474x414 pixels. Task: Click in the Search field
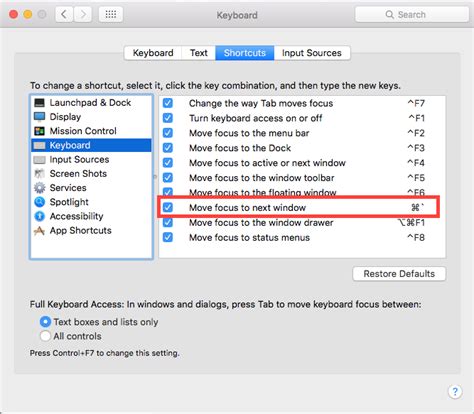(x=412, y=15)
